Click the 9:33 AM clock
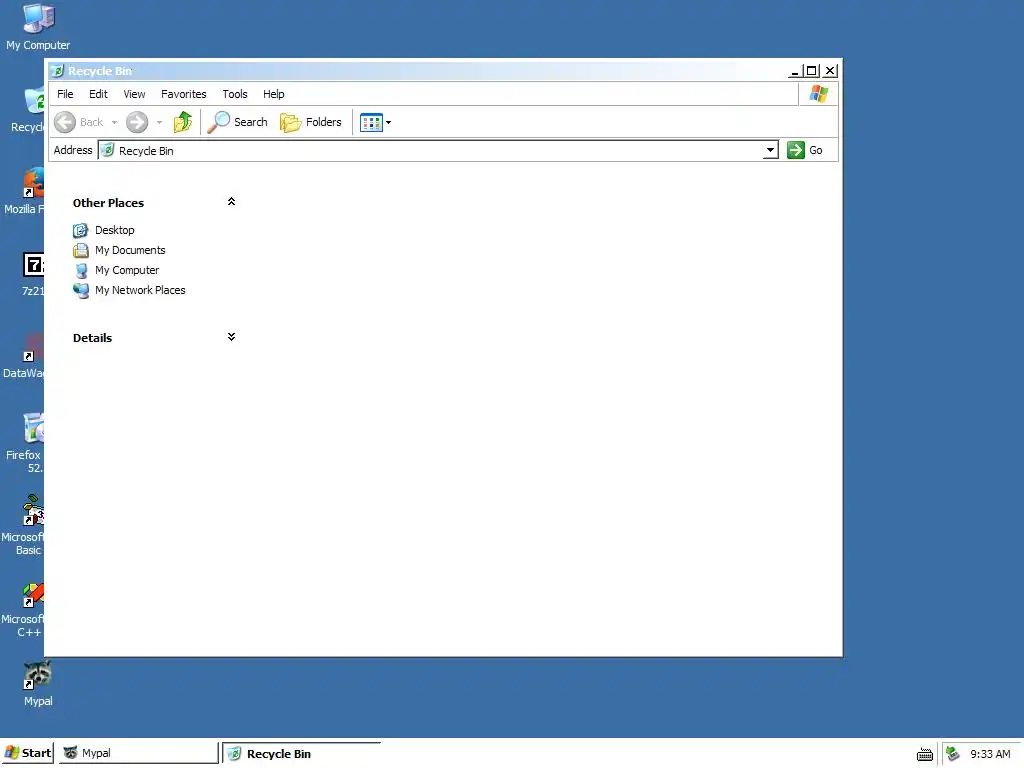Viewport: 1024px width, 768px height. click(990, 754)
